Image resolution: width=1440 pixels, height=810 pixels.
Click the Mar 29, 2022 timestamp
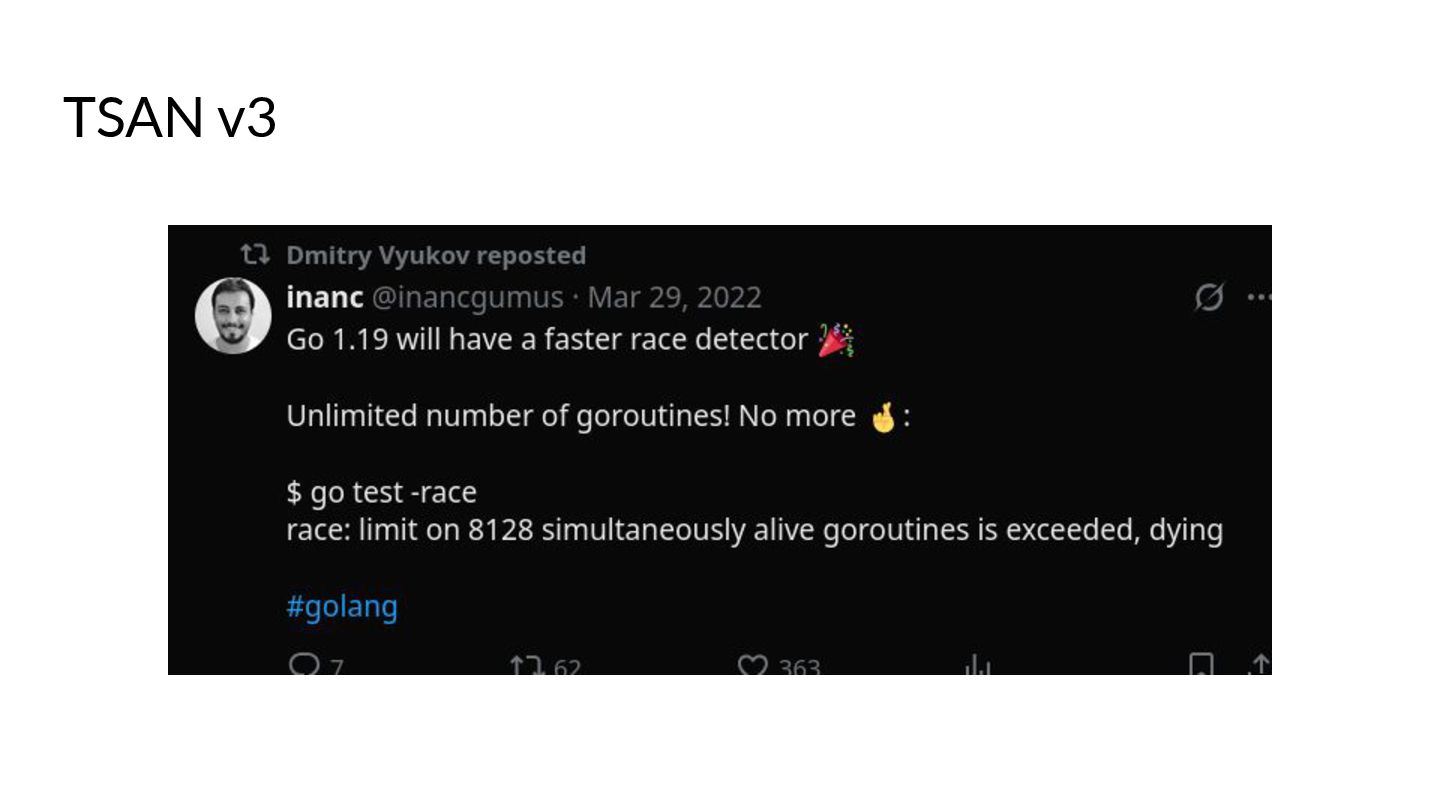[x=675, y=298]
